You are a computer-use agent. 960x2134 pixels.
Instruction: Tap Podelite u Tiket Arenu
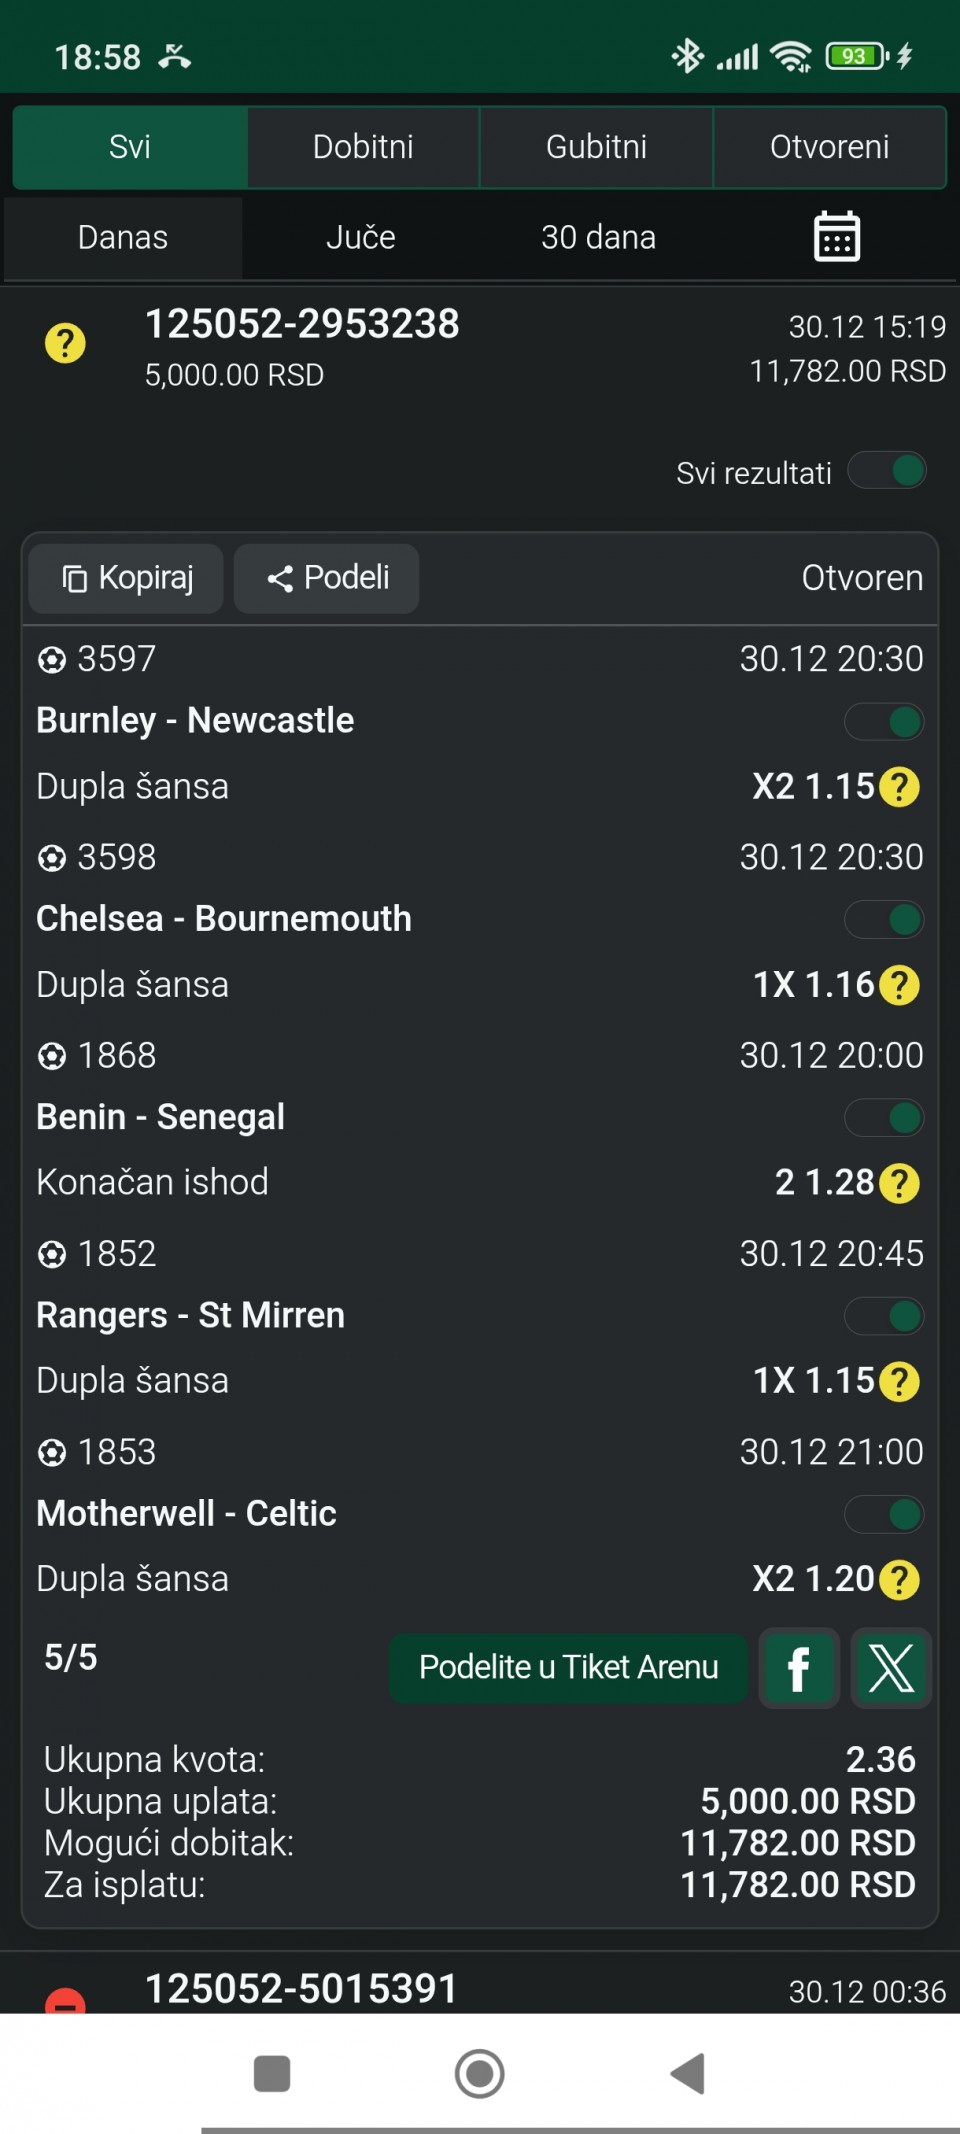point(568,1667)
